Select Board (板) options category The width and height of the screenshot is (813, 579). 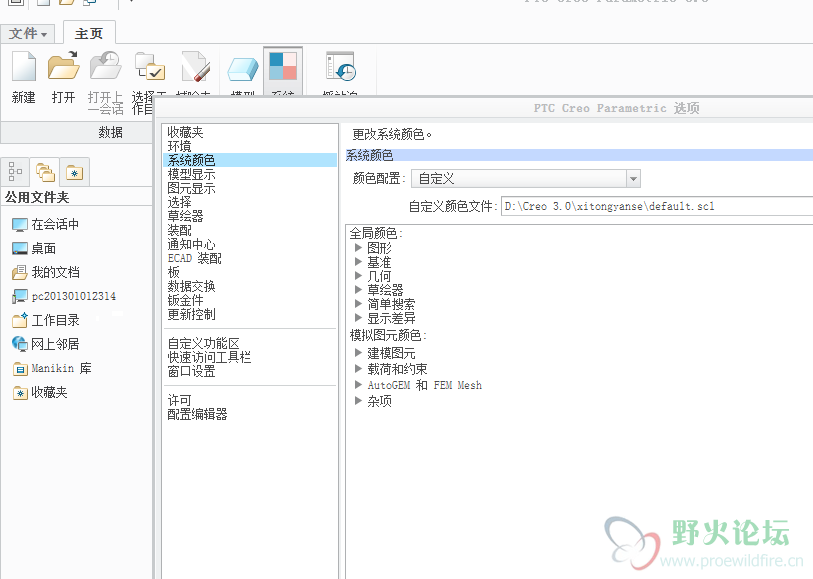(174, 272)
